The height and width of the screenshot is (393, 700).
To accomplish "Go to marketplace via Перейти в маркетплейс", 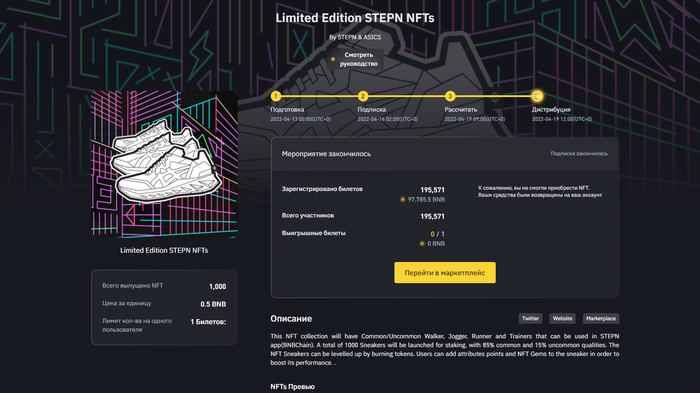I will tap(445, 272).
